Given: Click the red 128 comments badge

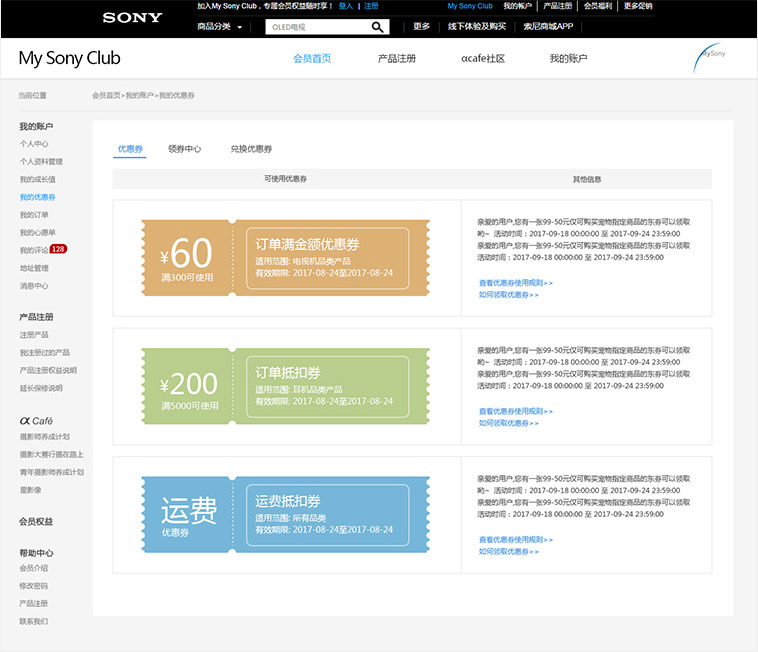Looking at the screenshot, I should click(58, 249).
